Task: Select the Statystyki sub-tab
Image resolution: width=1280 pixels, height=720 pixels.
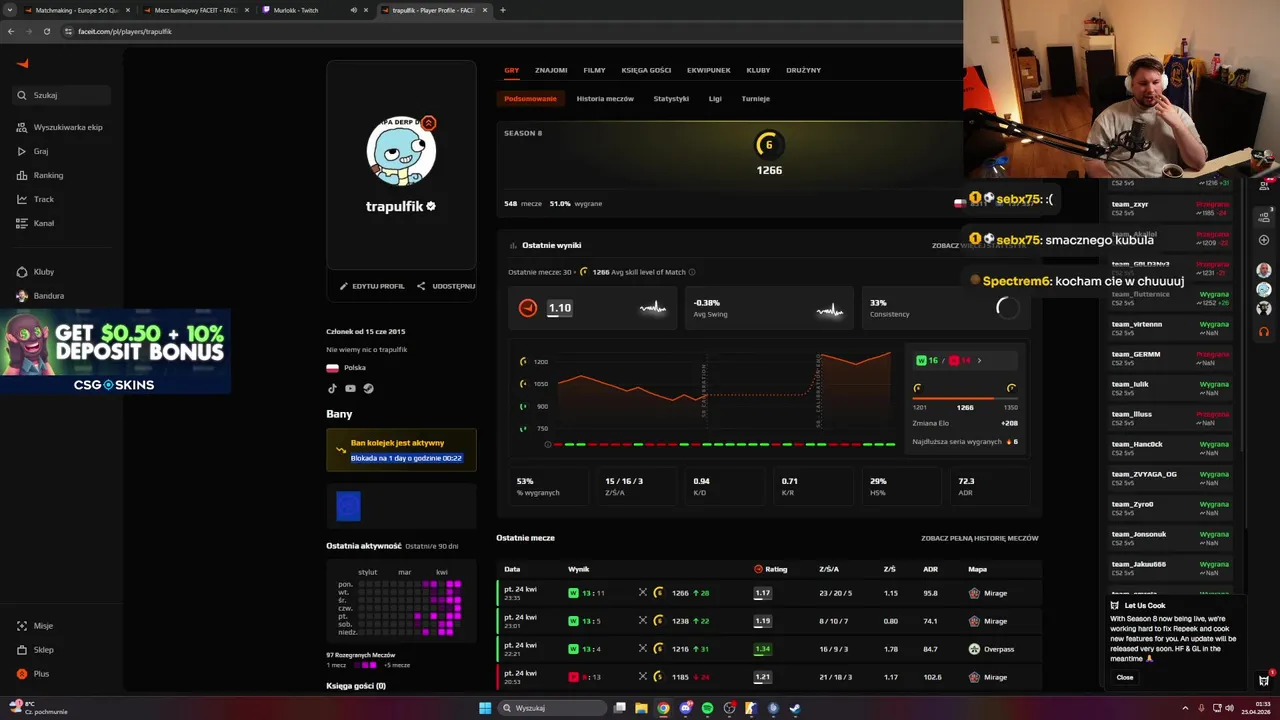Action: tap(671, 99)
